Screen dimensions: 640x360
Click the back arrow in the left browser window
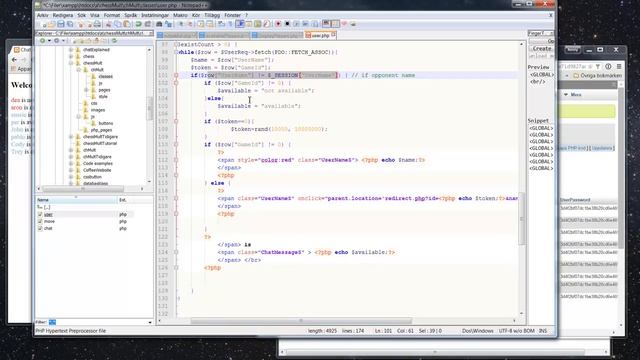point(15,60)
